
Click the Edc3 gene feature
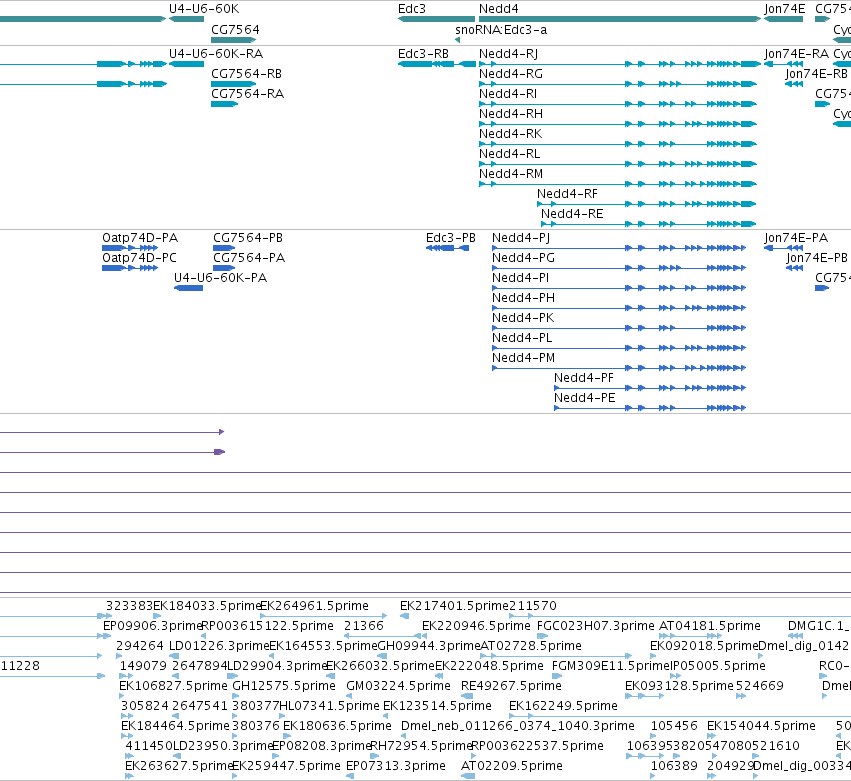pyautogui.click(x=436, y=19)
